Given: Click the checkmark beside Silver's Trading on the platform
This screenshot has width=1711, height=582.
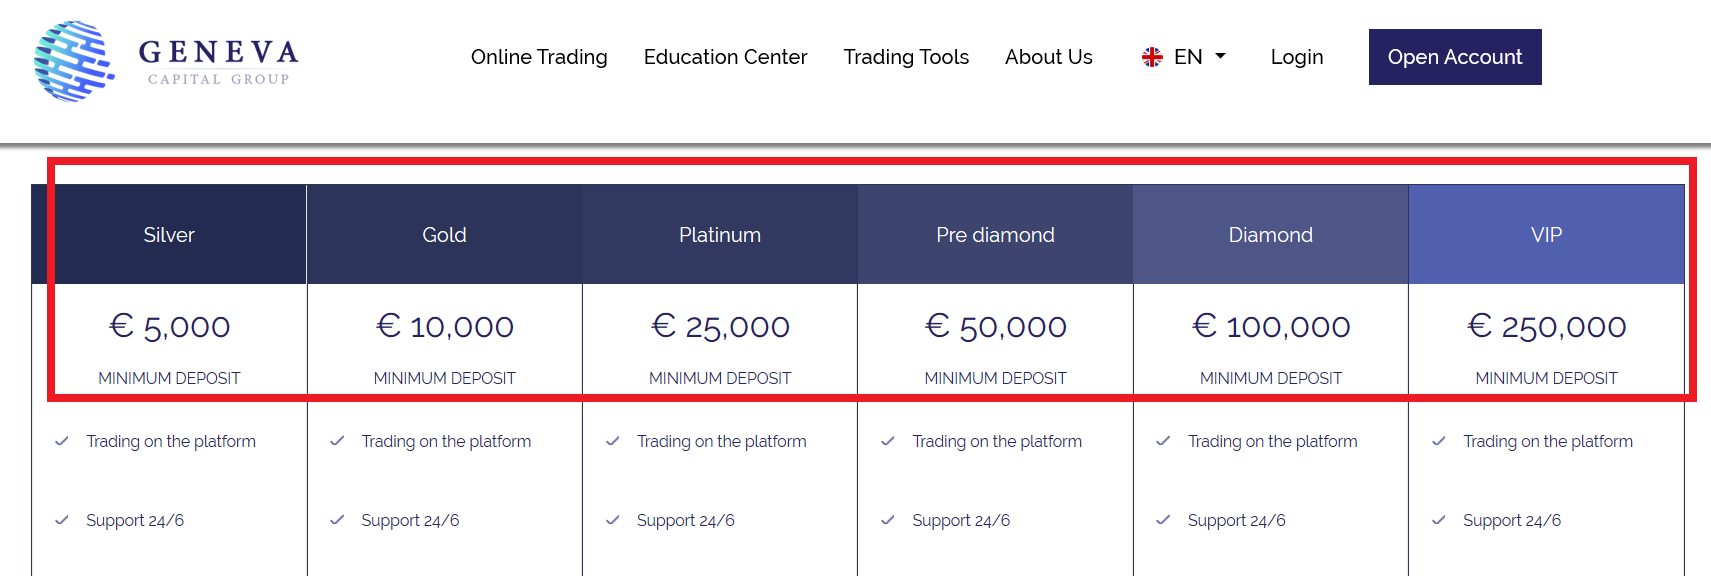Looking at the screenshot, I should (x=62, y=441).
